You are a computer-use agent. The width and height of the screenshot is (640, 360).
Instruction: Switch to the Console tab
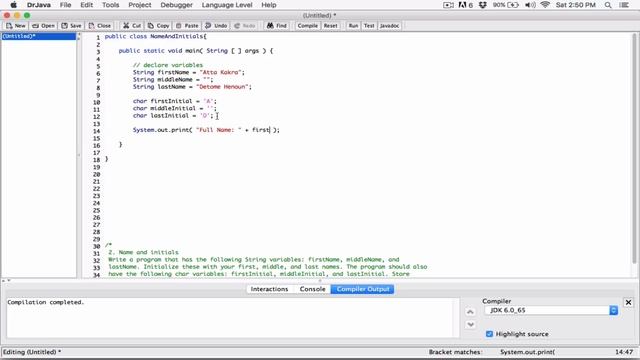coord(312,289)
